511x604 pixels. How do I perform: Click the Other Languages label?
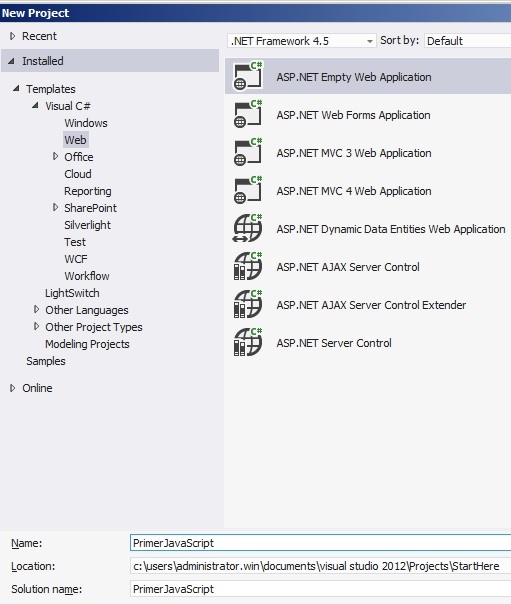tap(87, 310)
